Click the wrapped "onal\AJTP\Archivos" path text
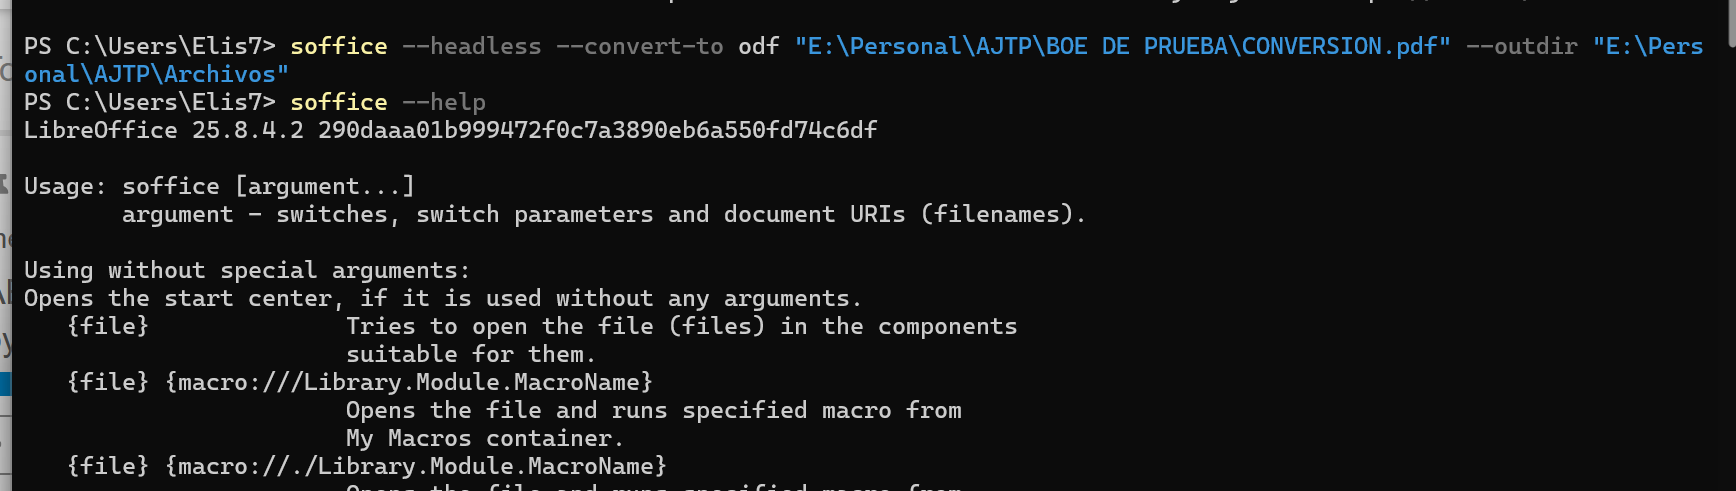Image resolution: width=1736 pixels, height=491 pixels. (x=156, y=74)
